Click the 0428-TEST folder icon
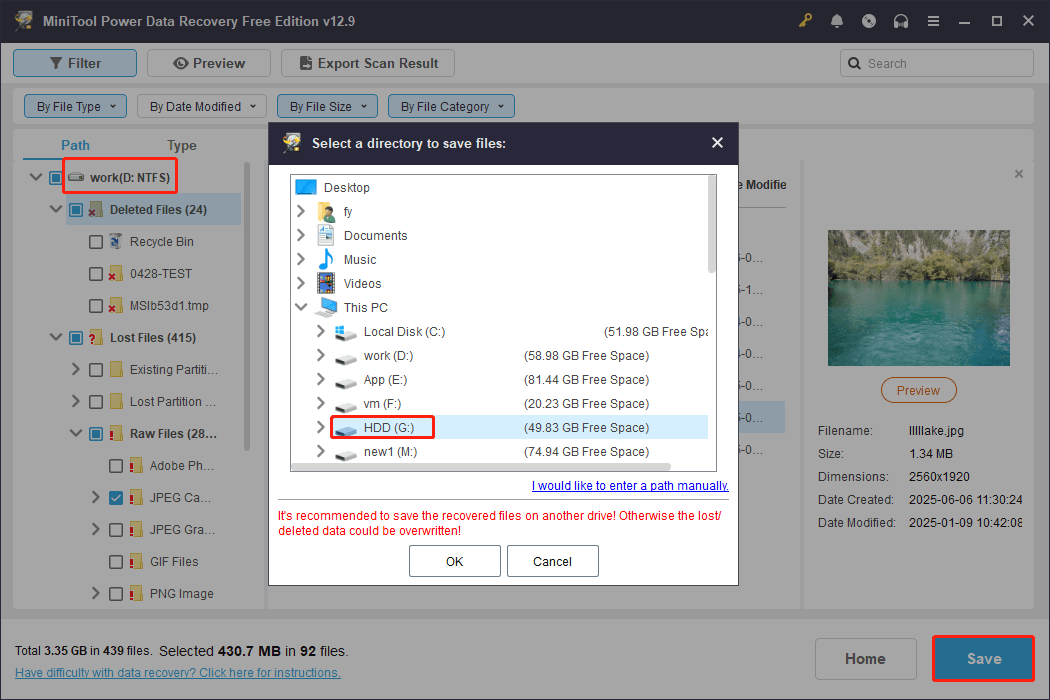 click(116, 273)
